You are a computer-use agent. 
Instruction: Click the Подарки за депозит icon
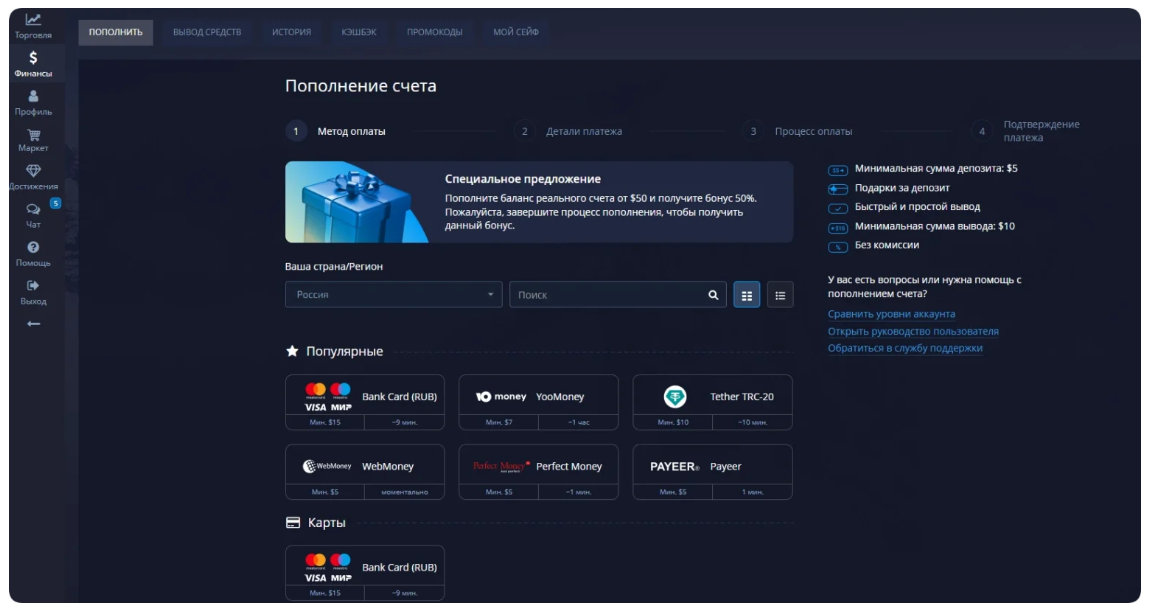(838, 189)
